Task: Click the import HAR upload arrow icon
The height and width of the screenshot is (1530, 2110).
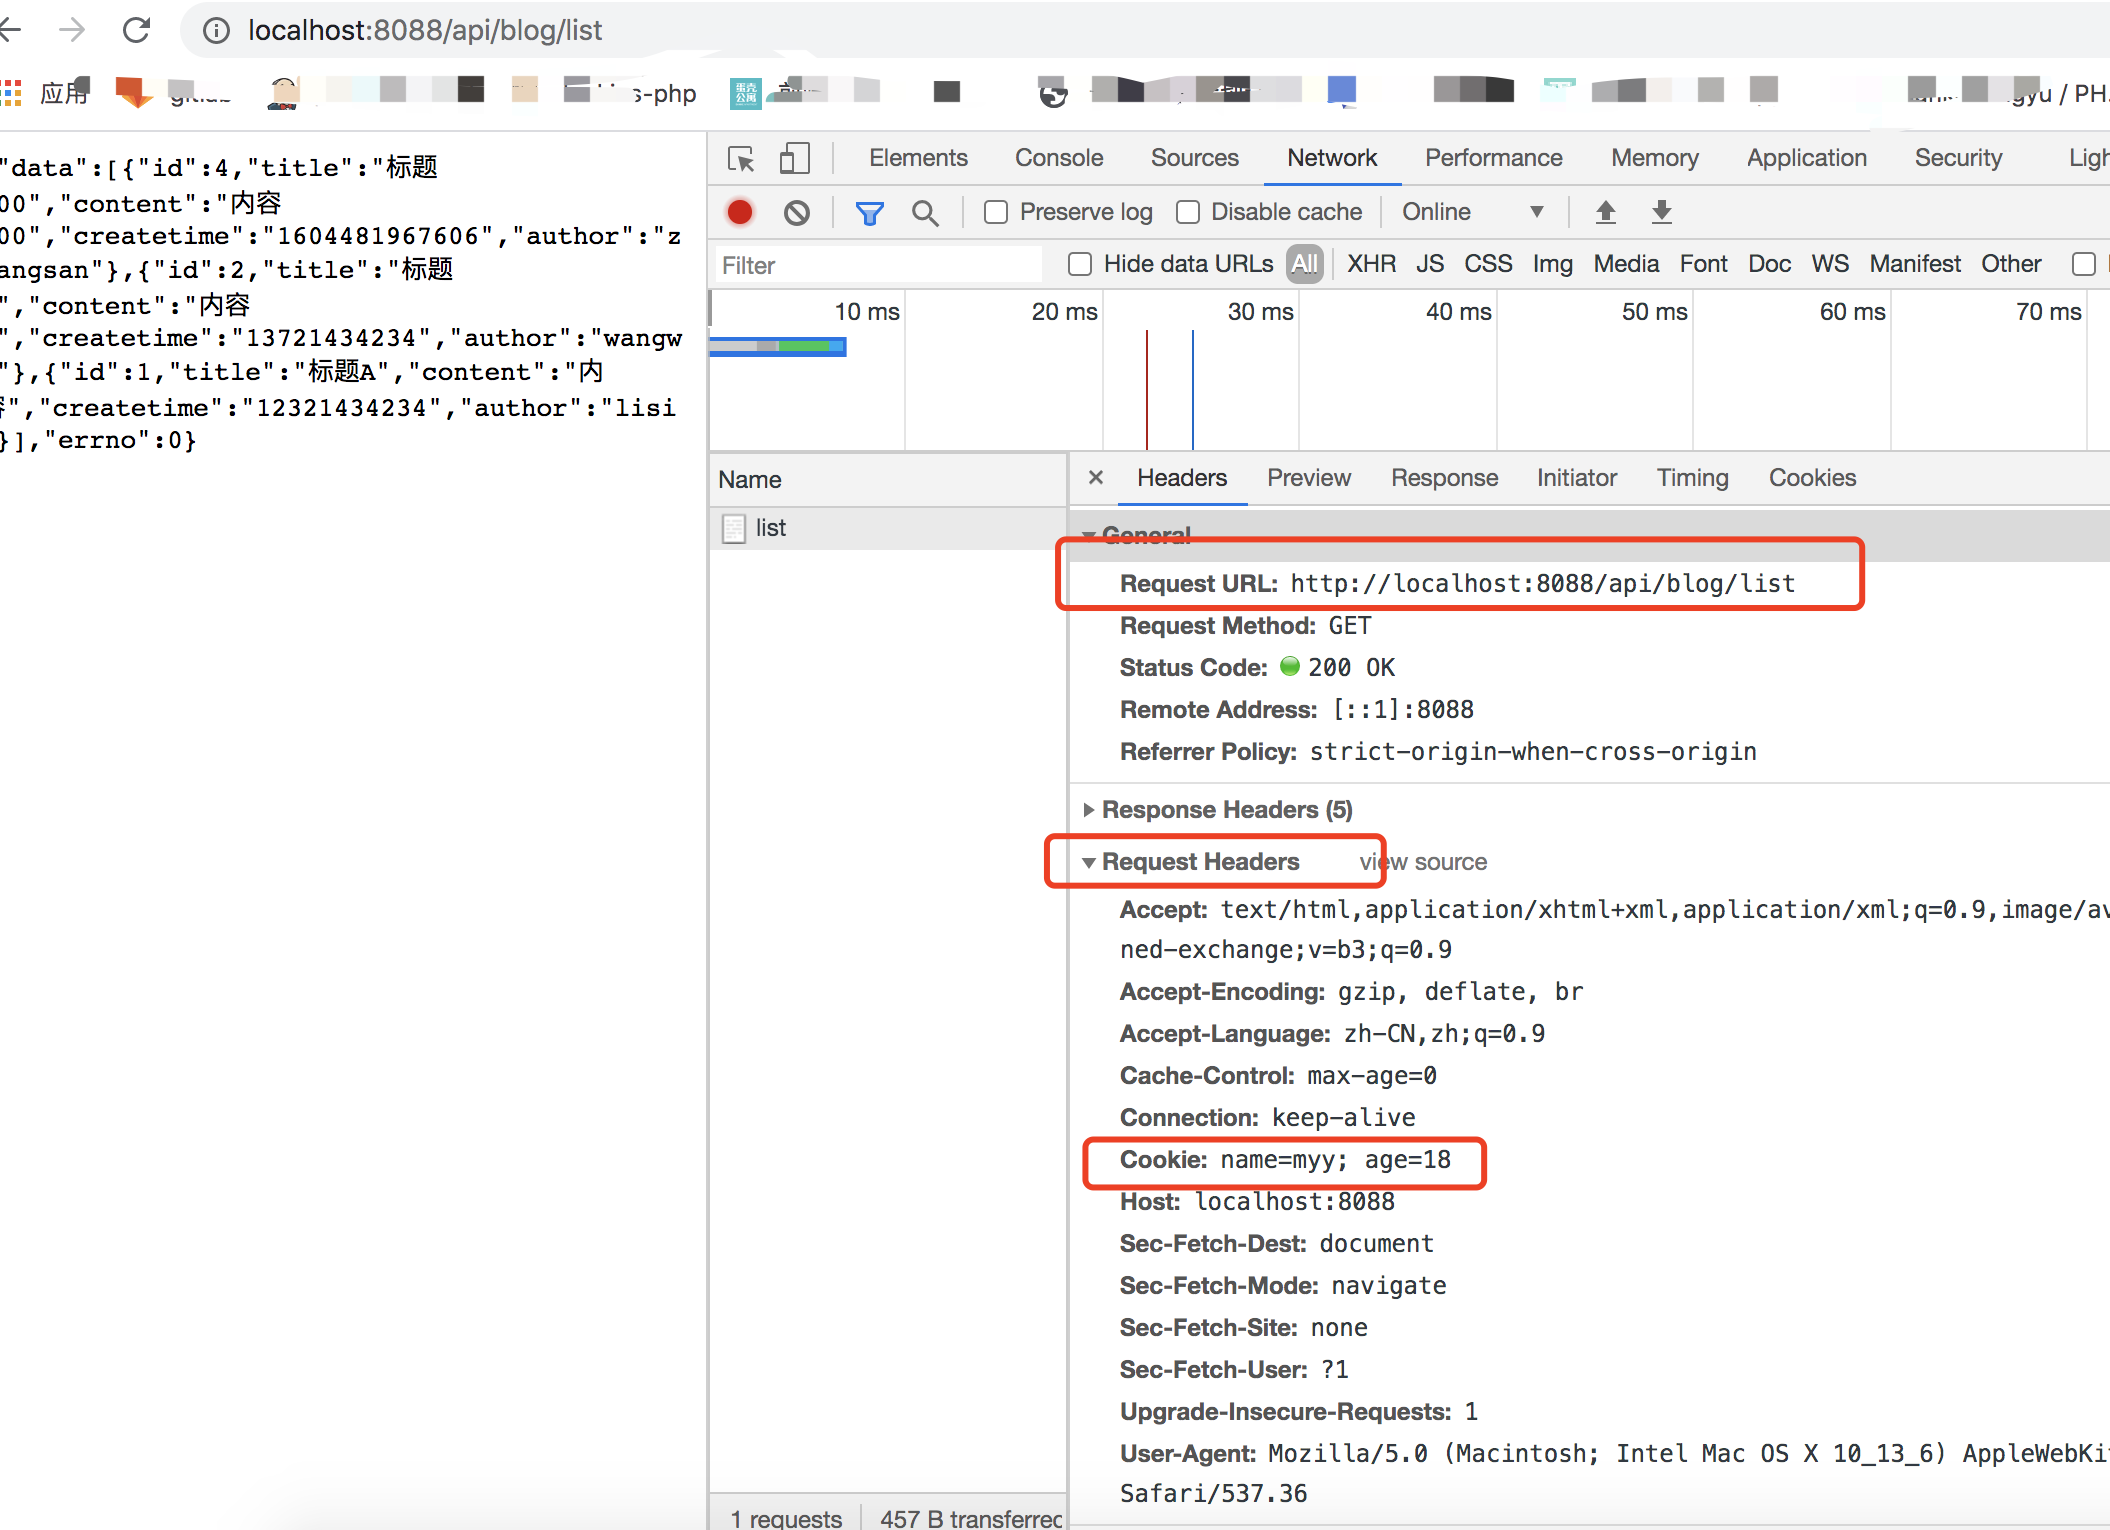Action: 1605,211
